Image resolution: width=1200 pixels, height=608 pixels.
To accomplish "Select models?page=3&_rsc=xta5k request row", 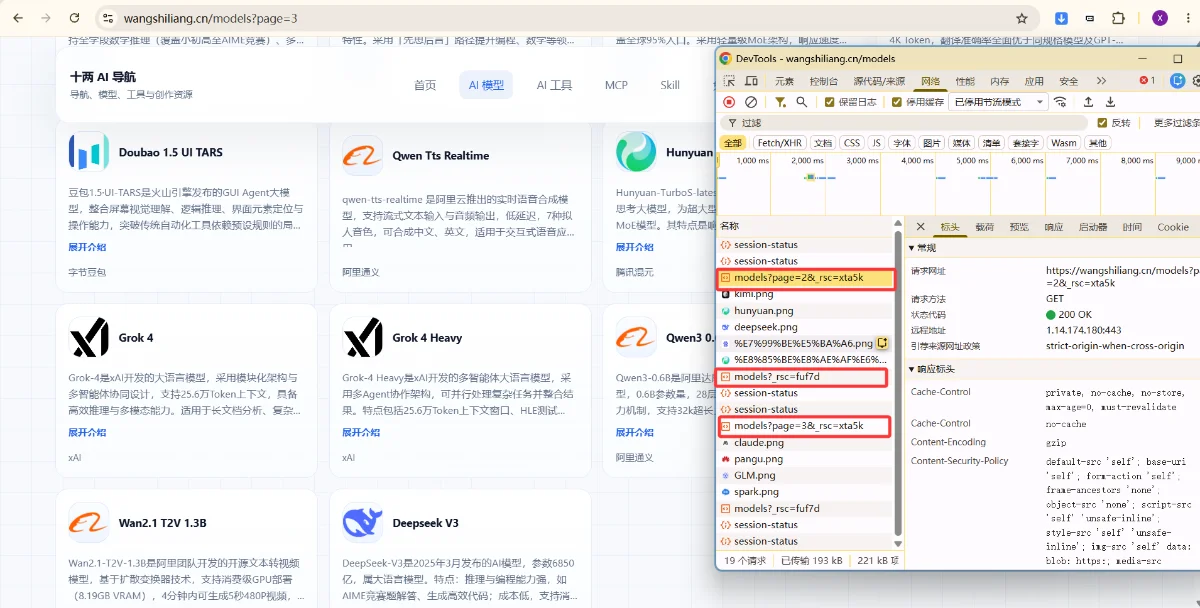I will tap(805, 426).
